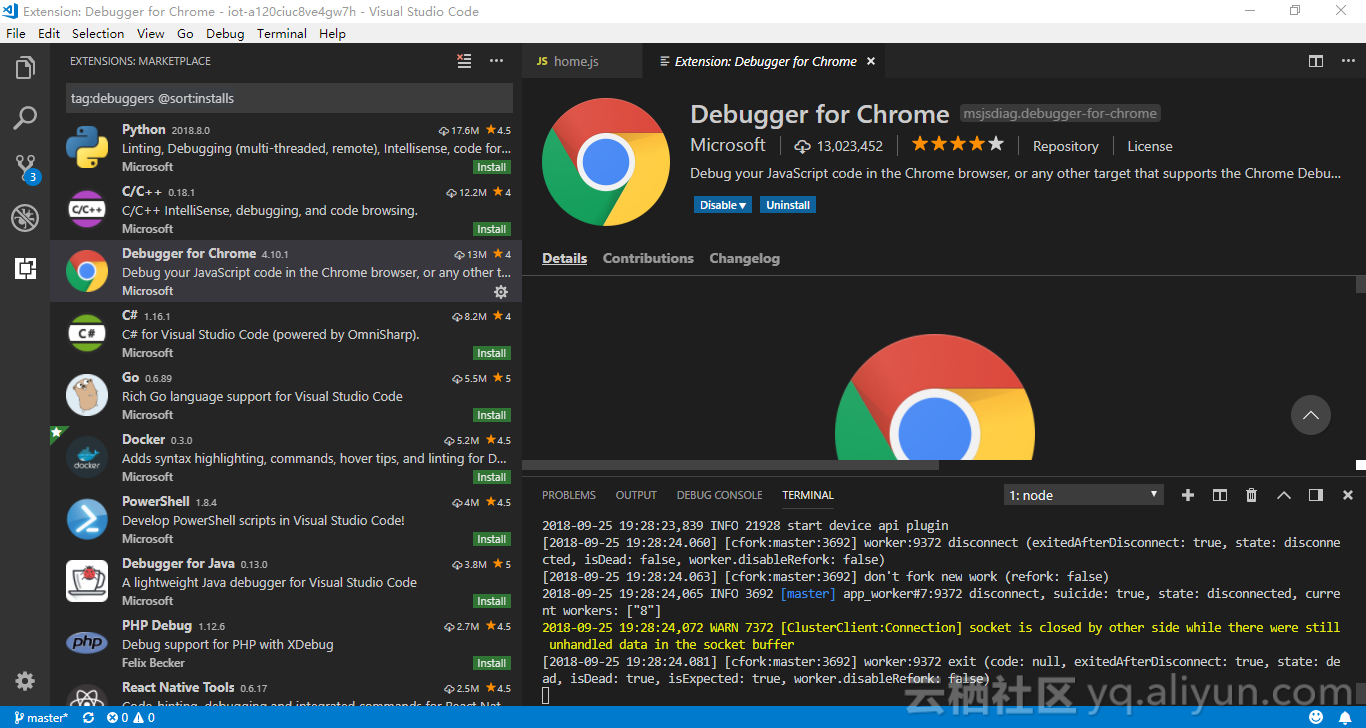The width and height of the screenshot is (1366, 728).
Task: Open the terminal selector '1: node' dropdown
Action: click(1084, 495)
